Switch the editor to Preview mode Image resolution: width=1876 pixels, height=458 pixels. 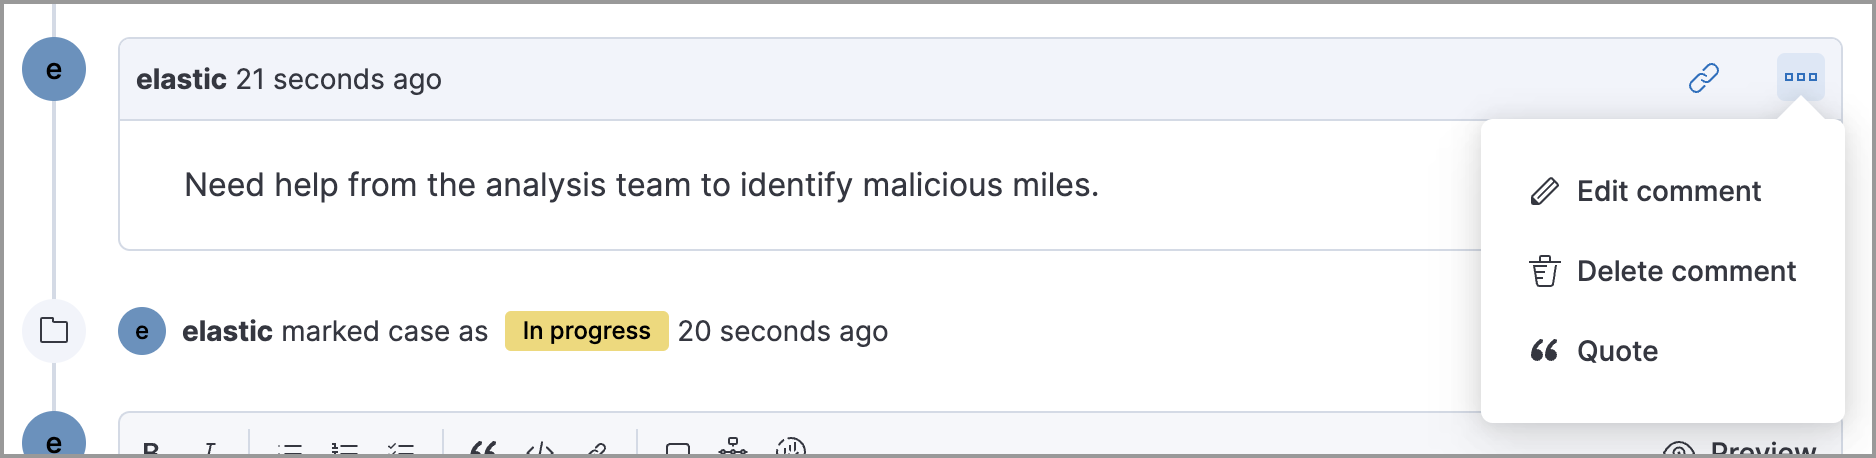(x=1740, y=449)
